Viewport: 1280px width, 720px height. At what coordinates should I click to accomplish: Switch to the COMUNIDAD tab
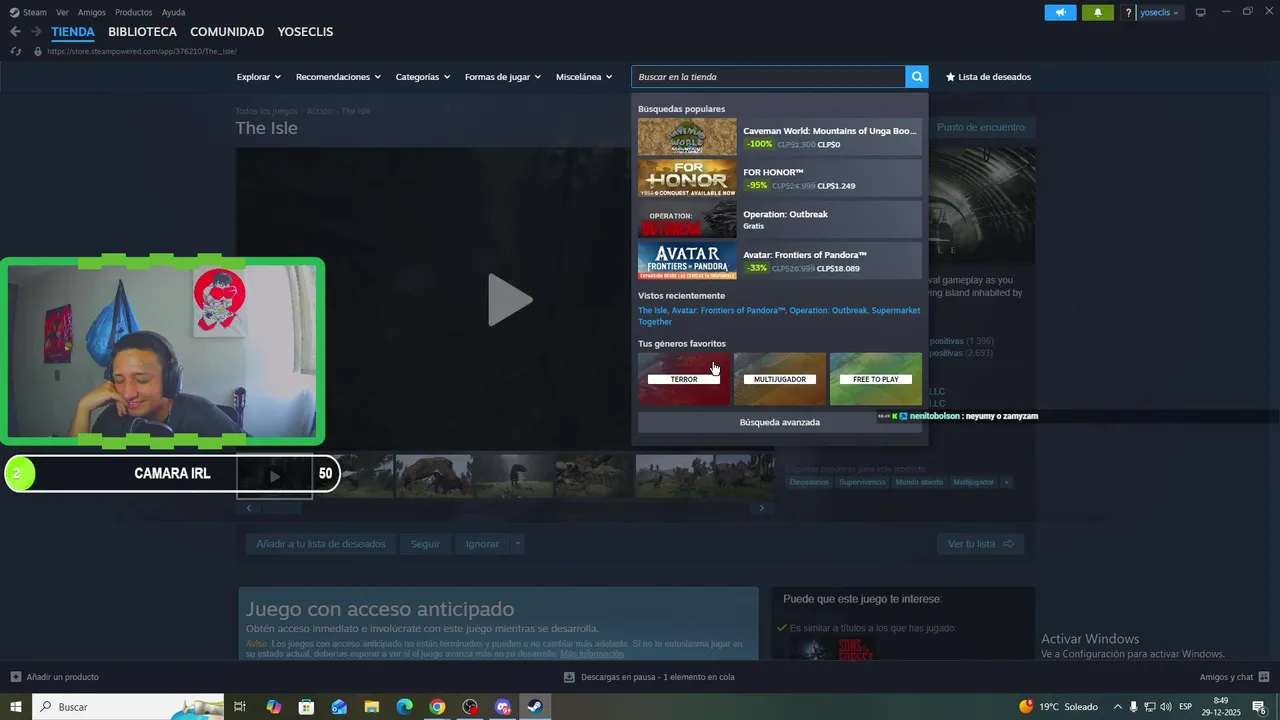coord(227,32)
